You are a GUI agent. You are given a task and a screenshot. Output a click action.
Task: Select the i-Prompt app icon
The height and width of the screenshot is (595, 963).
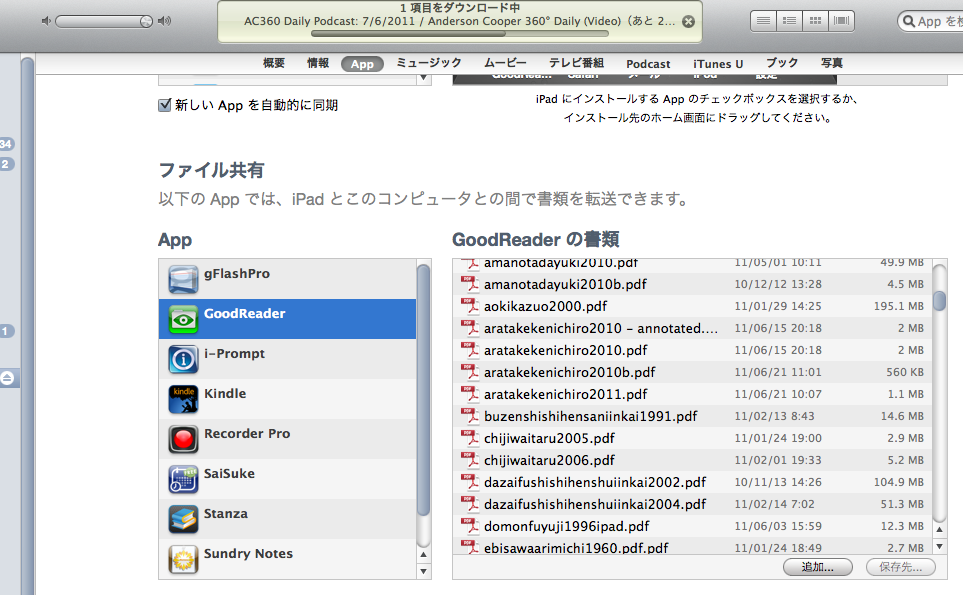183,359
